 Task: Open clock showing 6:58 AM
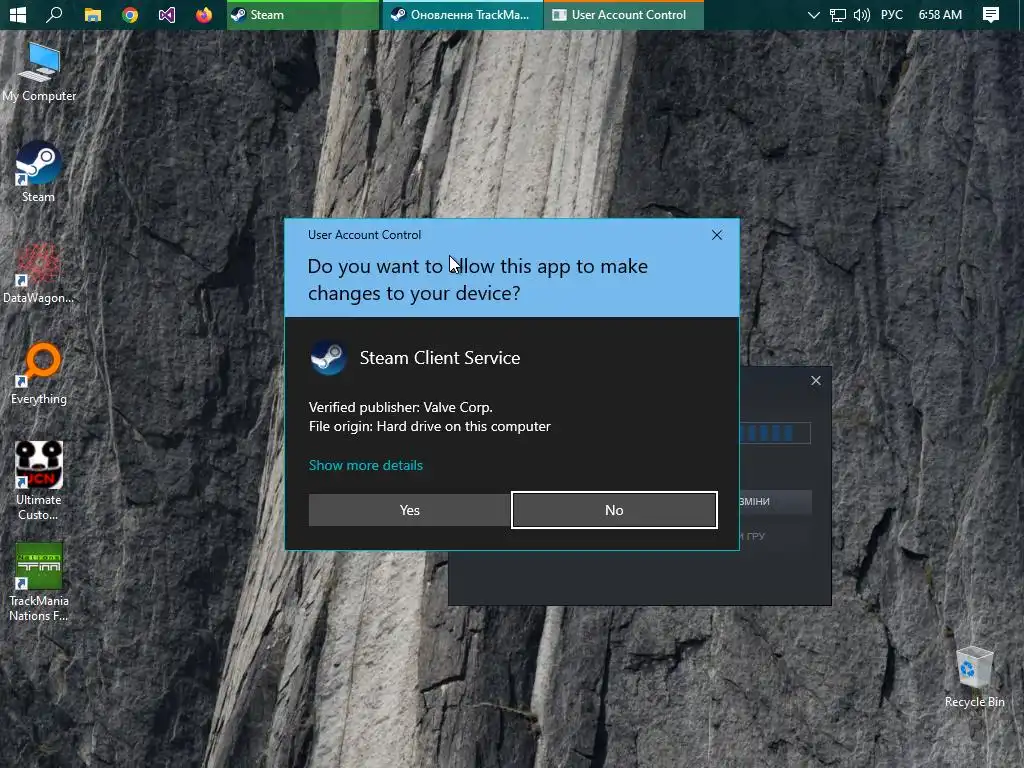pyautogui.click(x=940, y=14)
